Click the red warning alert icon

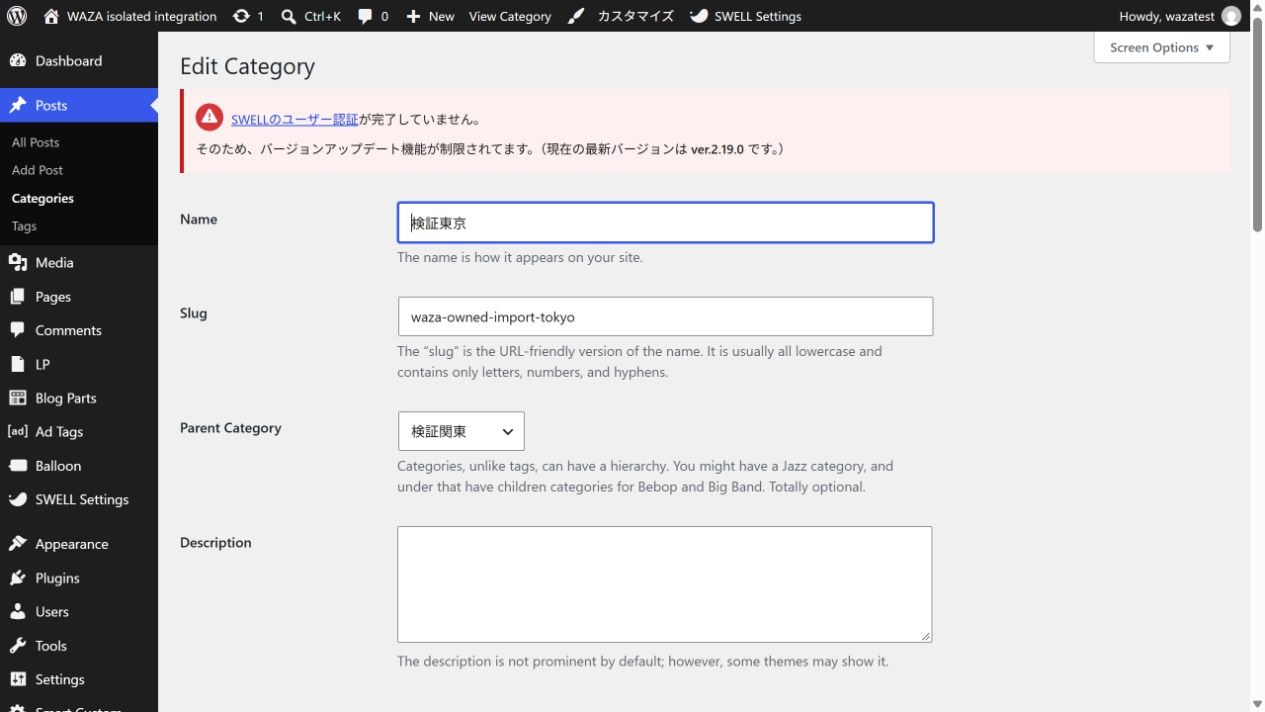209,118
